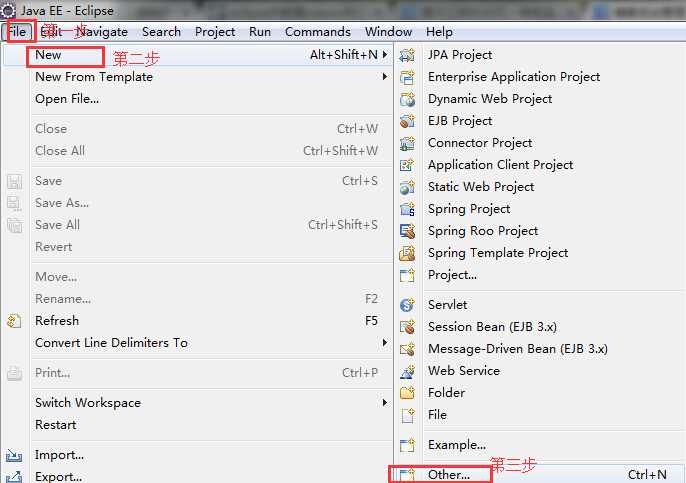Click the Project... wizard icon
Viewport: 686px width, 483px height.
(x=407, y=275)
